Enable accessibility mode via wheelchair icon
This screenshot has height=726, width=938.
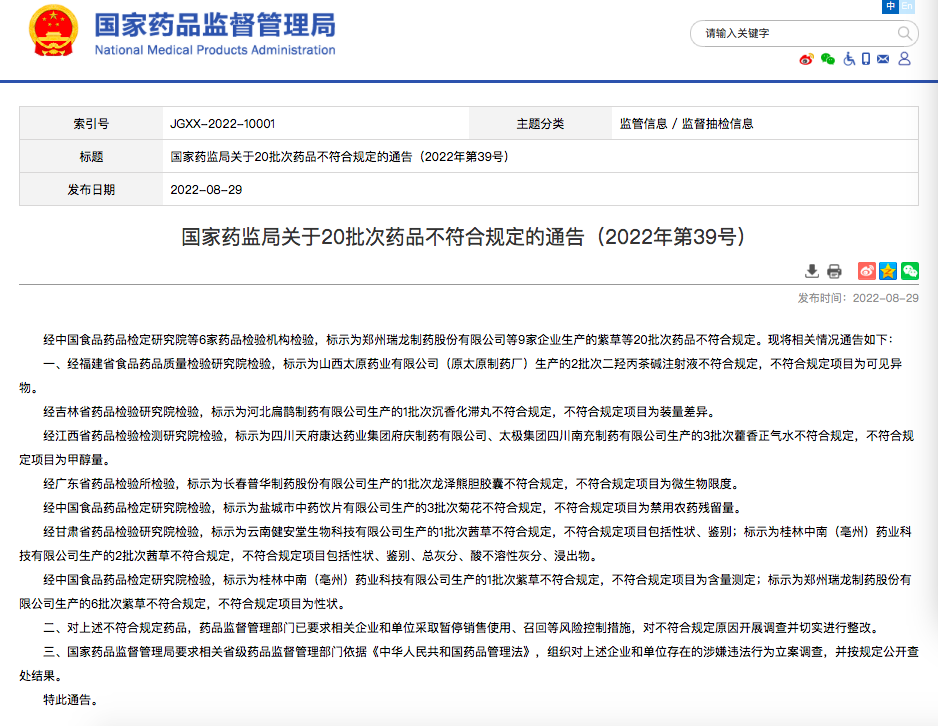click(x=847, y=60)
